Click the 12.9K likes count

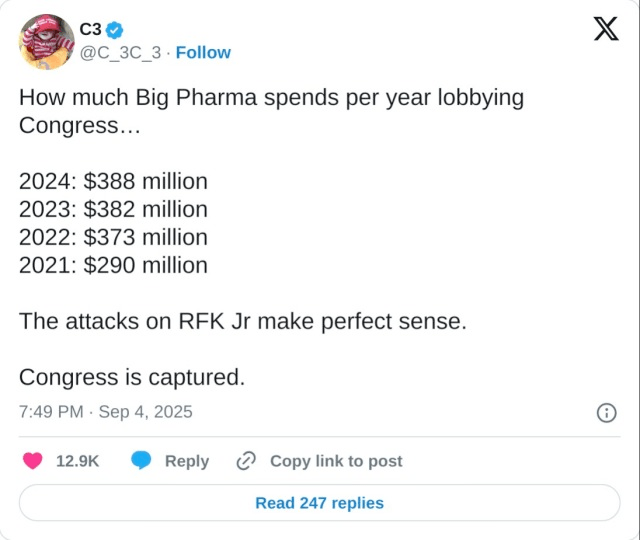tap(77, 461)
